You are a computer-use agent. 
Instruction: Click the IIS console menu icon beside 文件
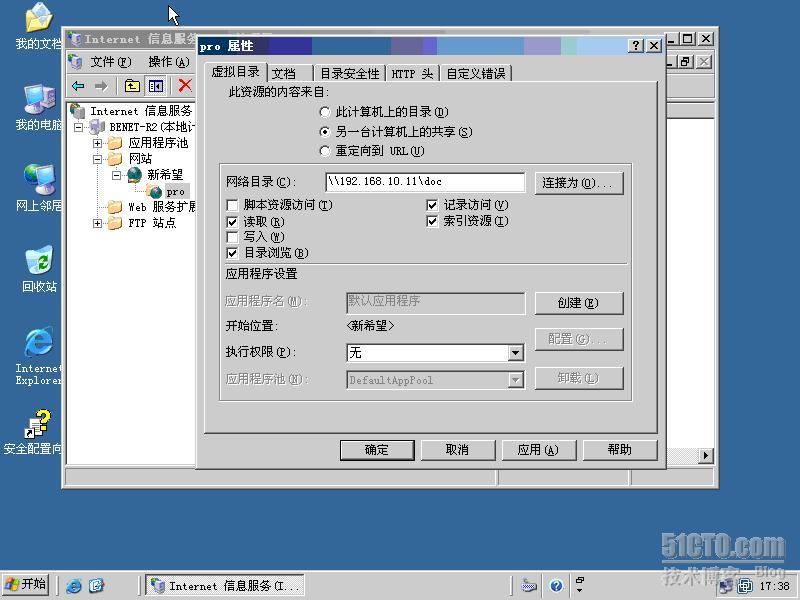[76, 62]
